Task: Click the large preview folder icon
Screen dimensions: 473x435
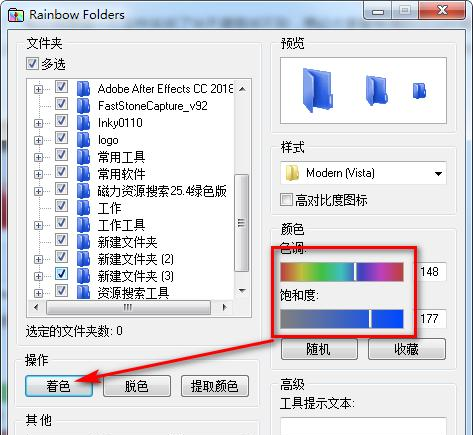Action: pos(317,90)
